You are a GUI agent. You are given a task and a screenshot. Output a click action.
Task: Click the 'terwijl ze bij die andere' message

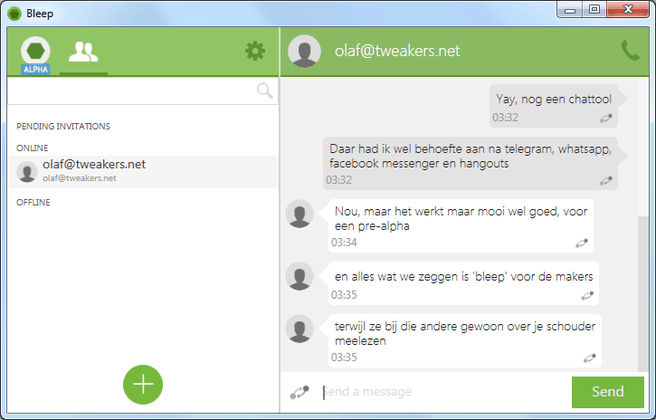[x=465, y=341]
